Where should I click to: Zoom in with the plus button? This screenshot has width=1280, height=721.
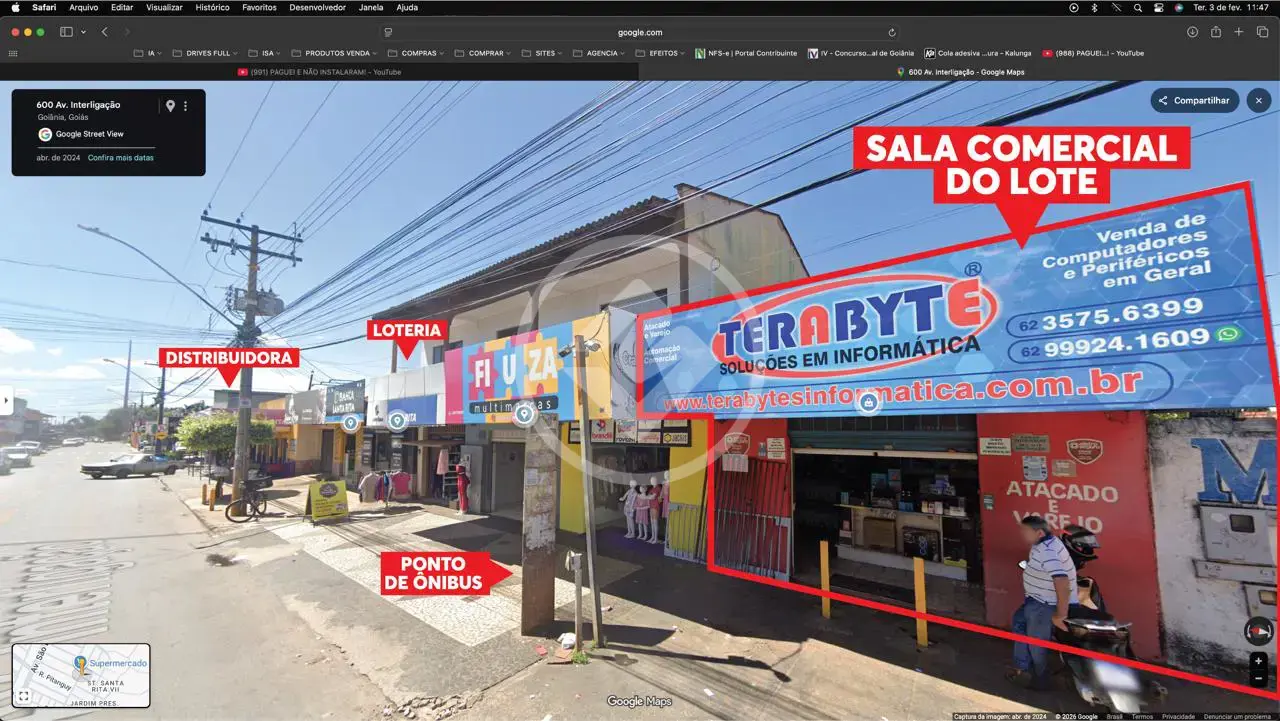[1258, 661]
